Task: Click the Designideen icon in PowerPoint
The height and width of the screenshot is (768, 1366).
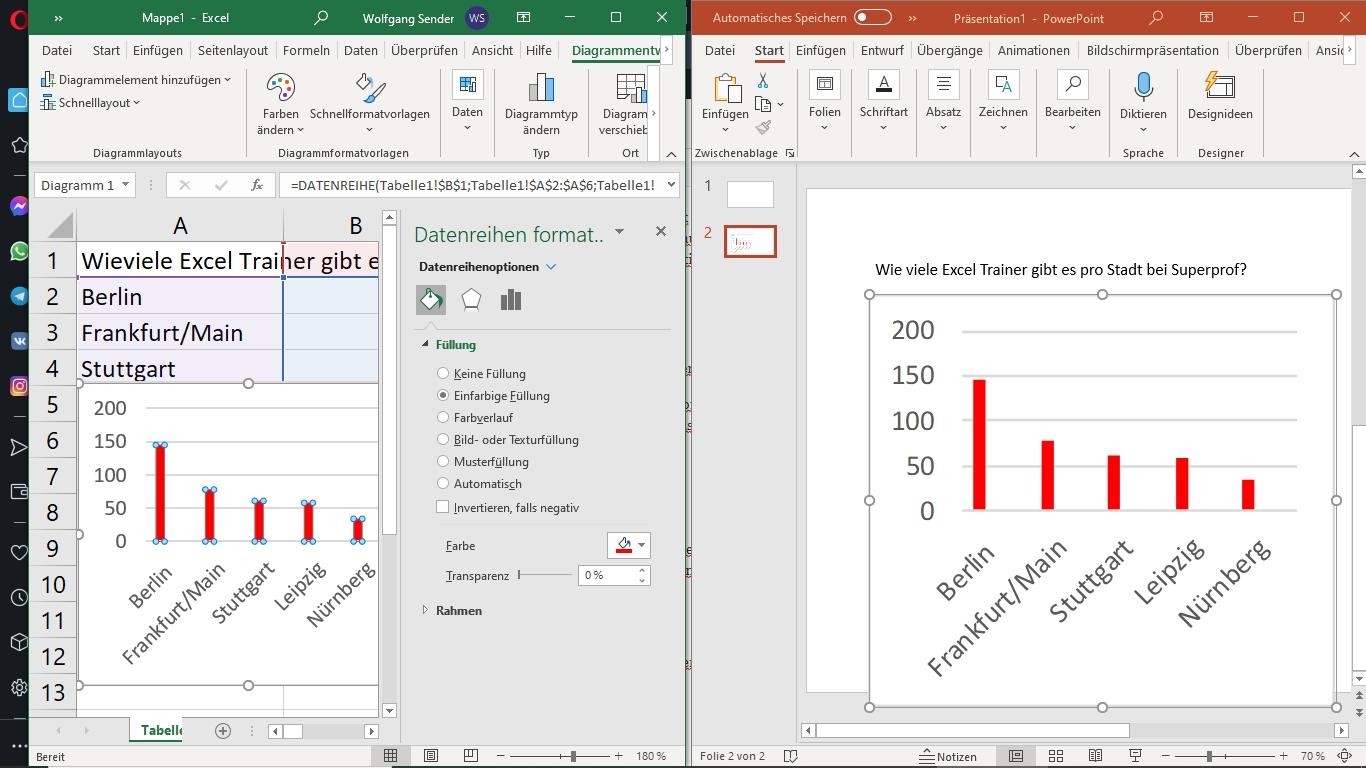Action: point(1219,87)
